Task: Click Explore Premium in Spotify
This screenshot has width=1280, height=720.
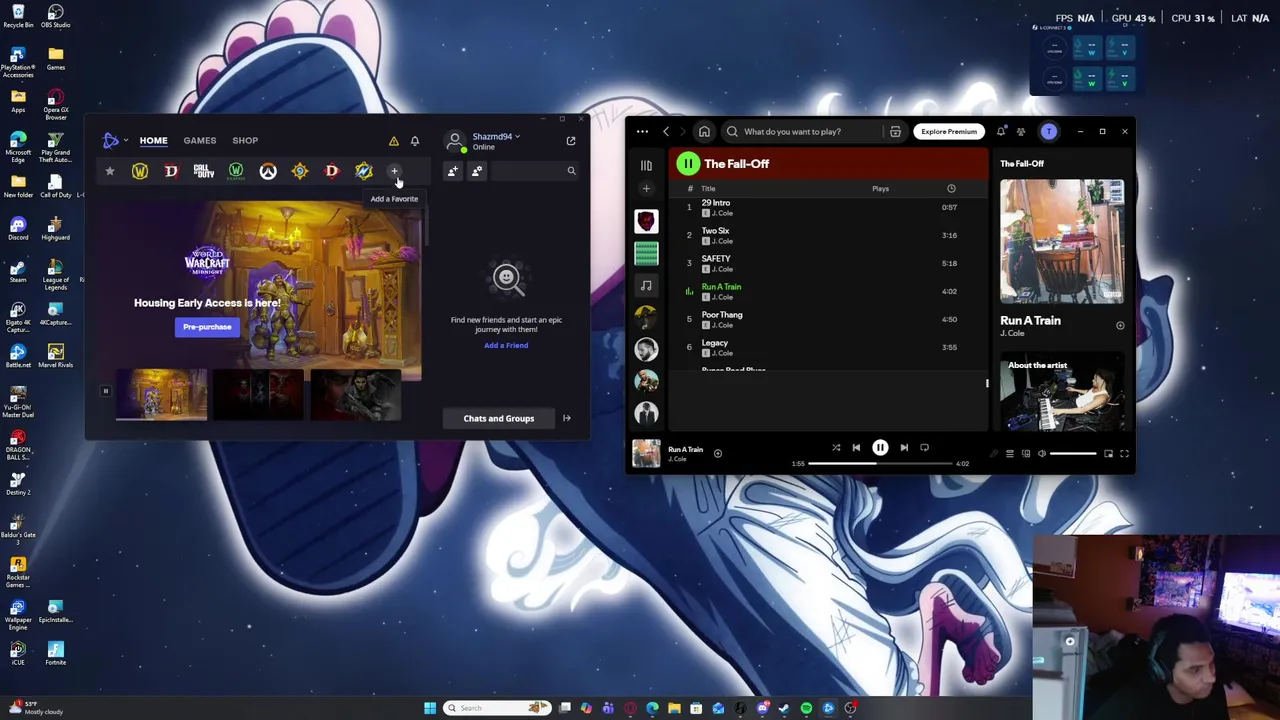Action: point(949,131)
